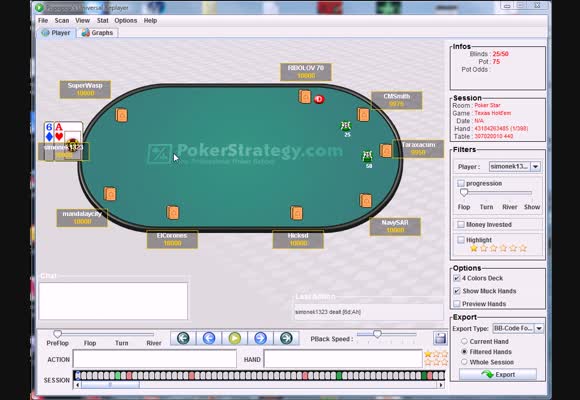This screenshot has width=580, height=400.
Task: Start replay with the green play button
Action: [235, 338]
